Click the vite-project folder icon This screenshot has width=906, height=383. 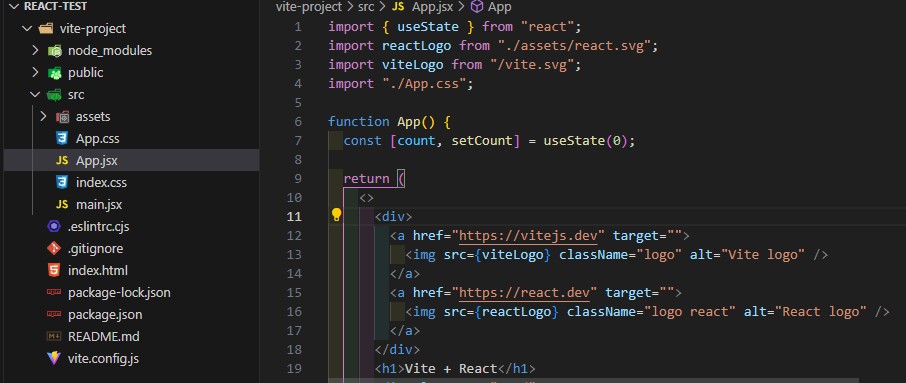click(x=46, y=28)
